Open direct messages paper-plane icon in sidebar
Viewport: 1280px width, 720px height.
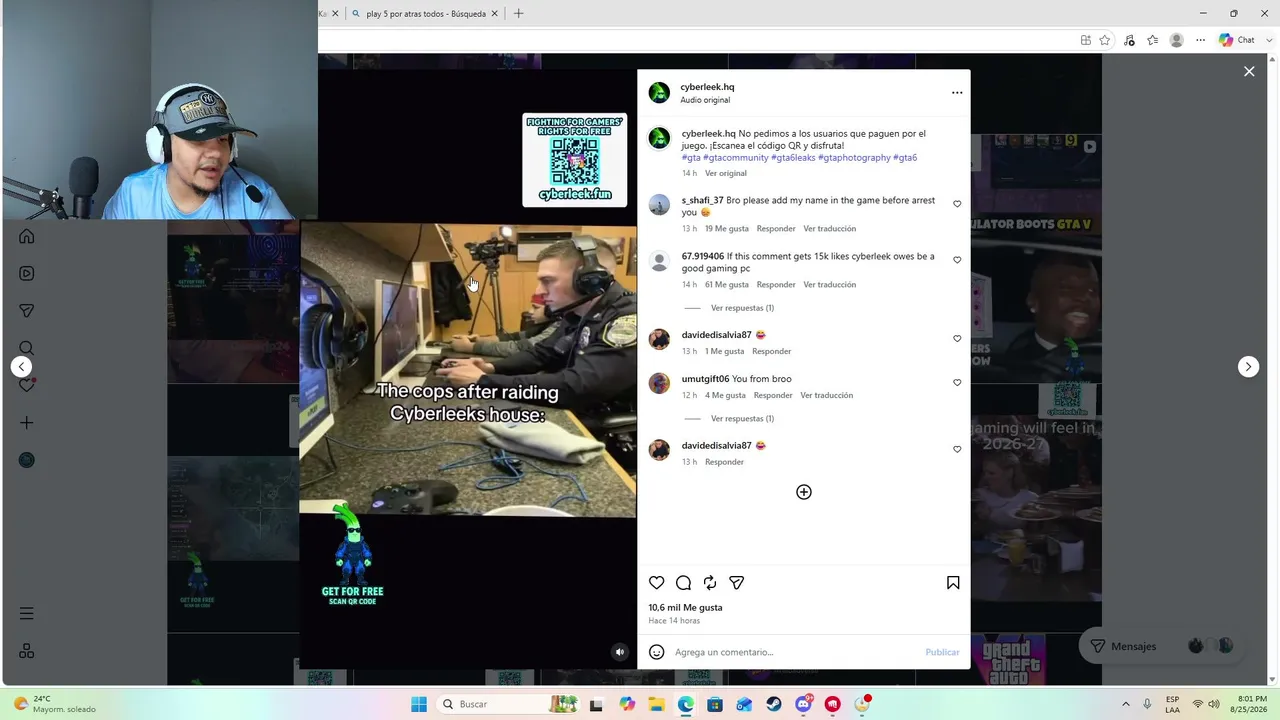pos(27,311)
